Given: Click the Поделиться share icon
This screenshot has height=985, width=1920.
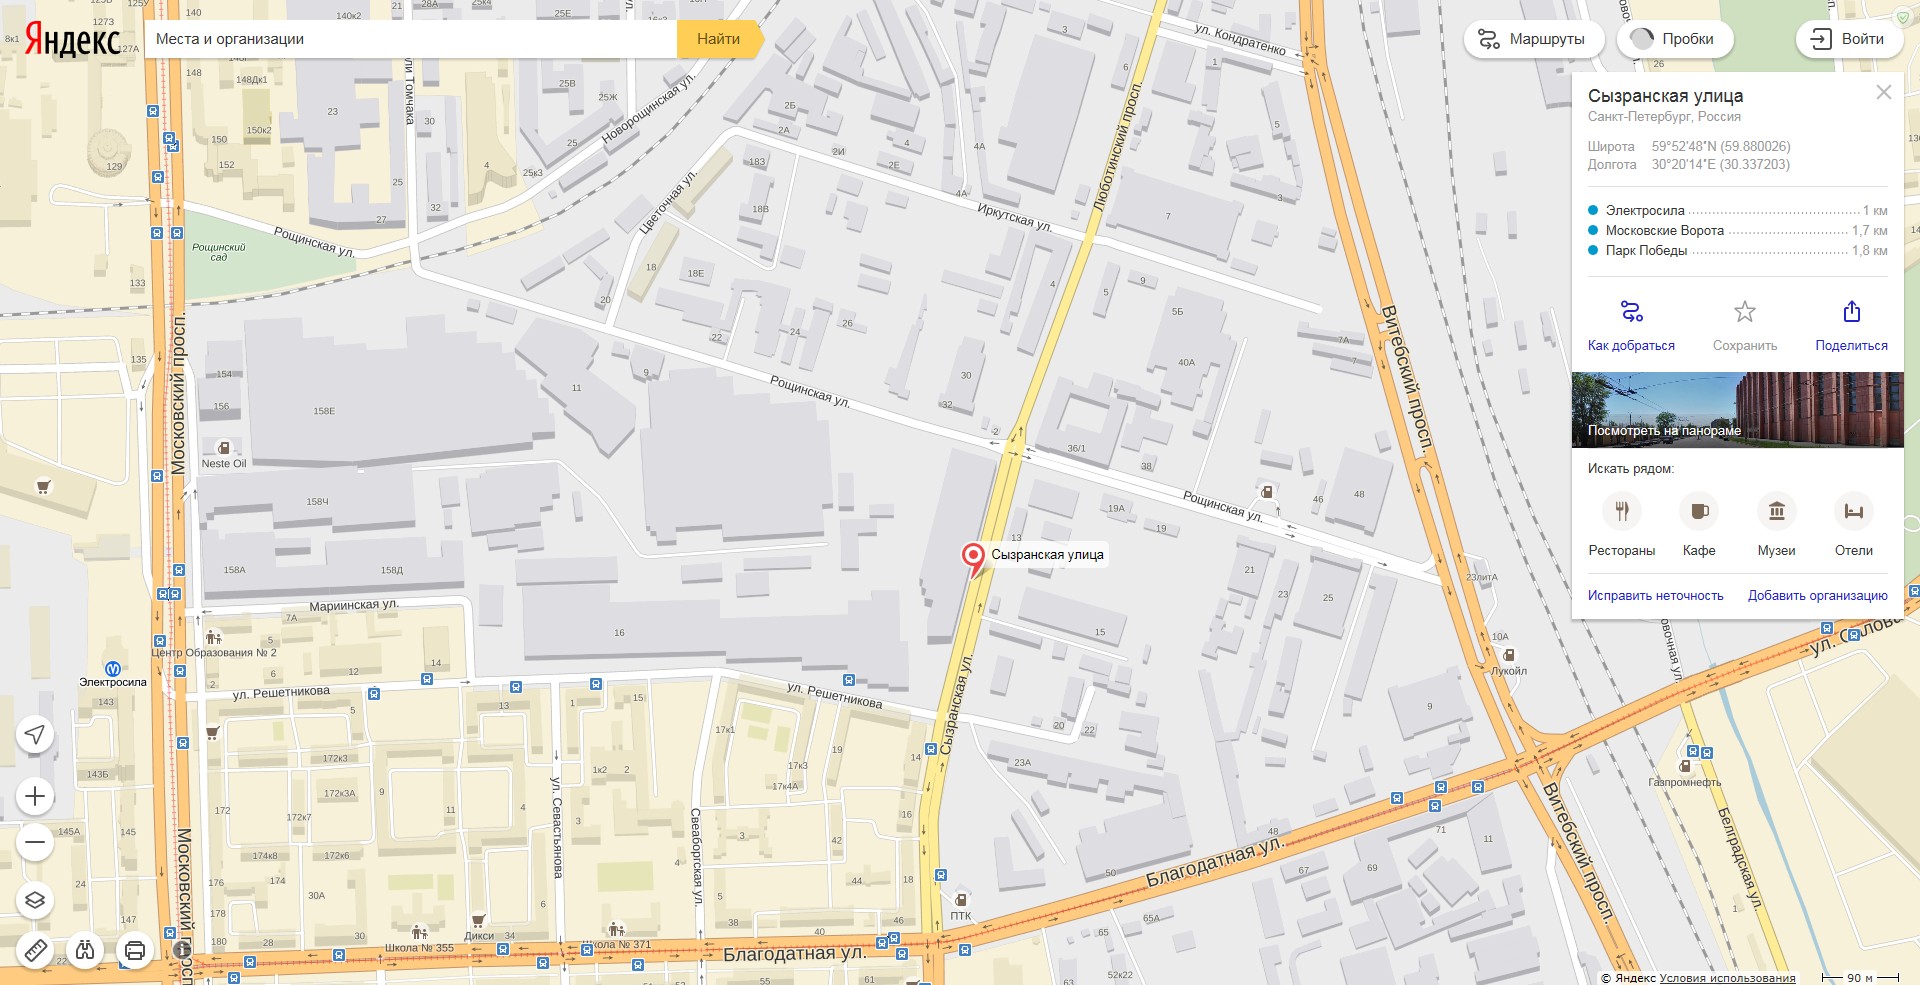Looking at the screenshot, I should 1852,312.
